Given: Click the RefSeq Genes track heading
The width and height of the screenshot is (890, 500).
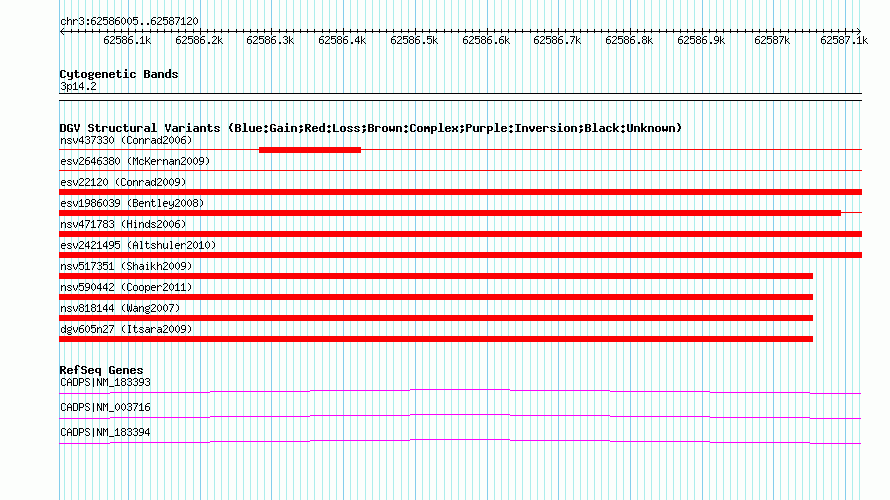Looking at the screenshot, I should pos(102,370).
